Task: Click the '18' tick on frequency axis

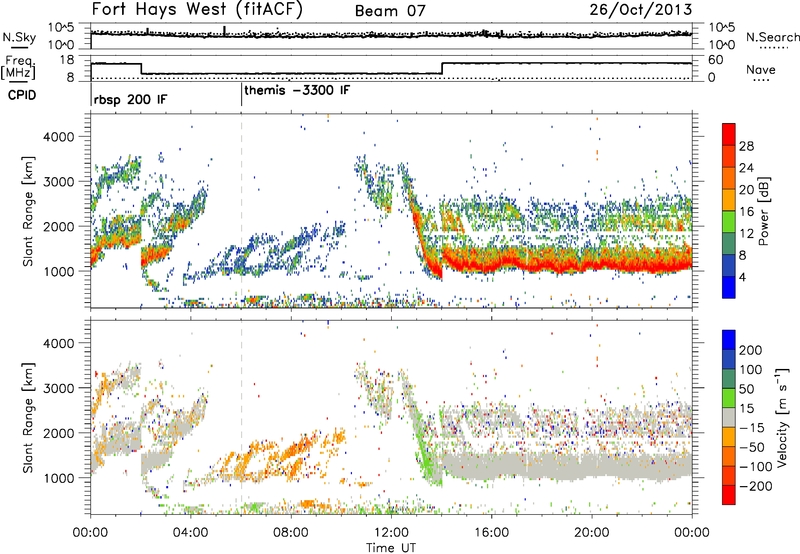Action: (67, 60)
